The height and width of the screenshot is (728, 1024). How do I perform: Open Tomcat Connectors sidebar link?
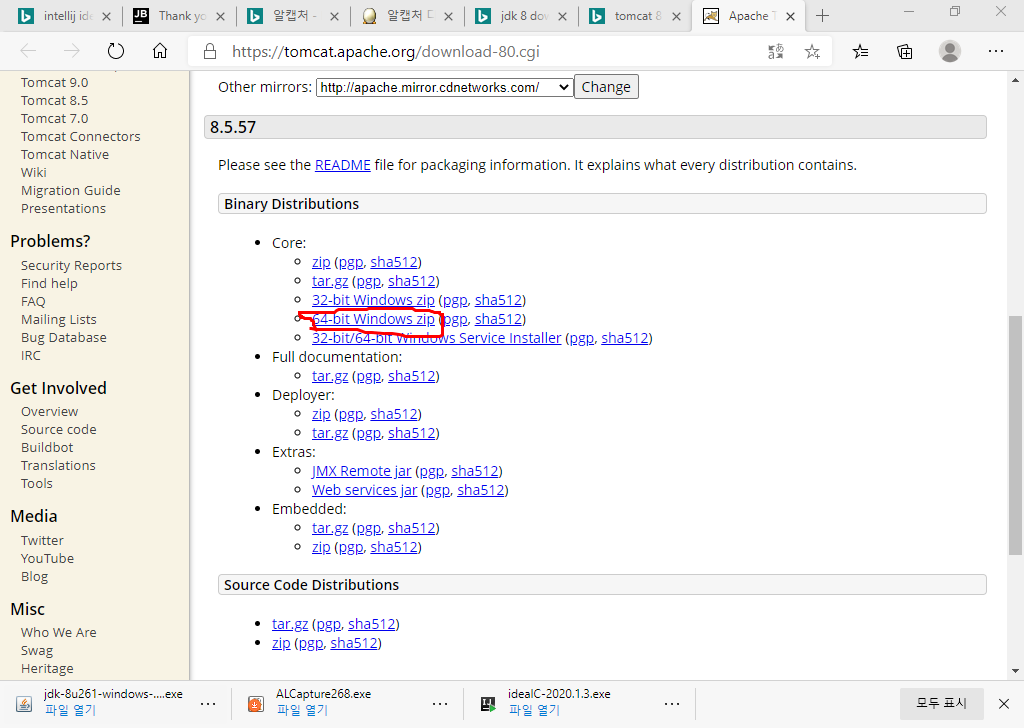click(80, 136)
